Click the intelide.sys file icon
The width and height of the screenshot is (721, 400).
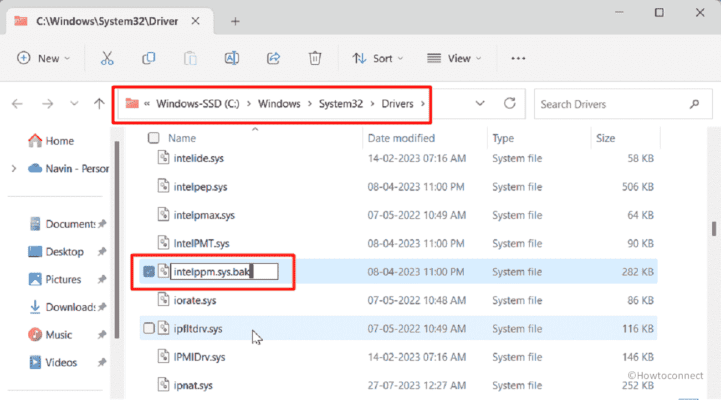163,158
